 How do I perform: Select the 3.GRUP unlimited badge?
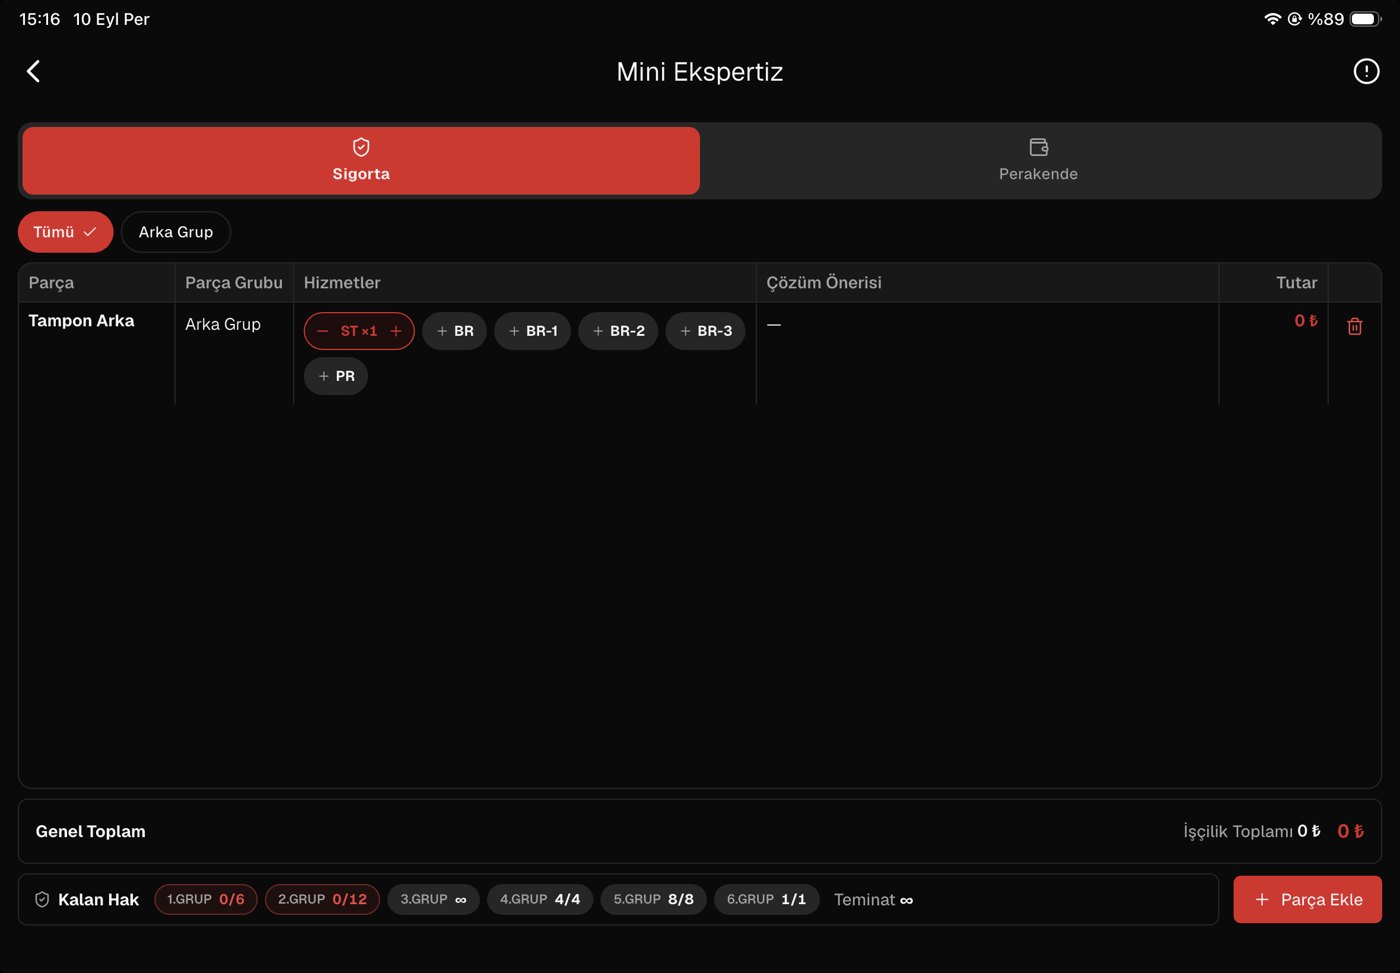(433, 899)
